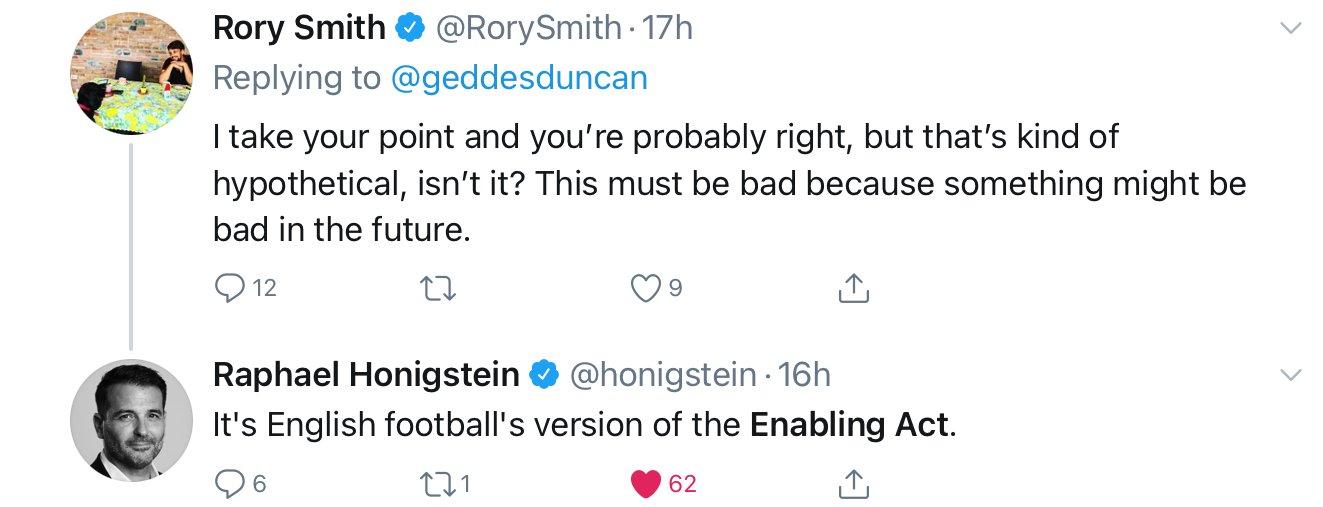The width and height of the screenshot is (1323, 507).
Task: Open Raphael Honigstein's profile name
Action: click(x=366, y=375)
